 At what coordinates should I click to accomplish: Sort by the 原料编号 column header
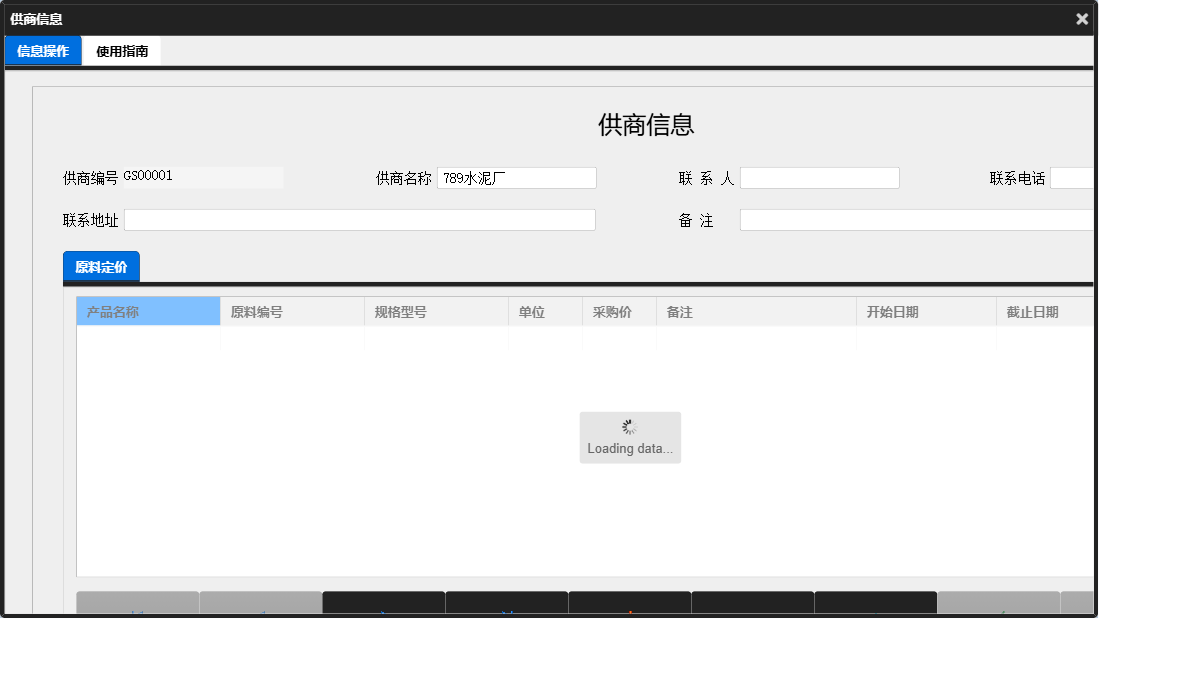(x=292, y=311)
